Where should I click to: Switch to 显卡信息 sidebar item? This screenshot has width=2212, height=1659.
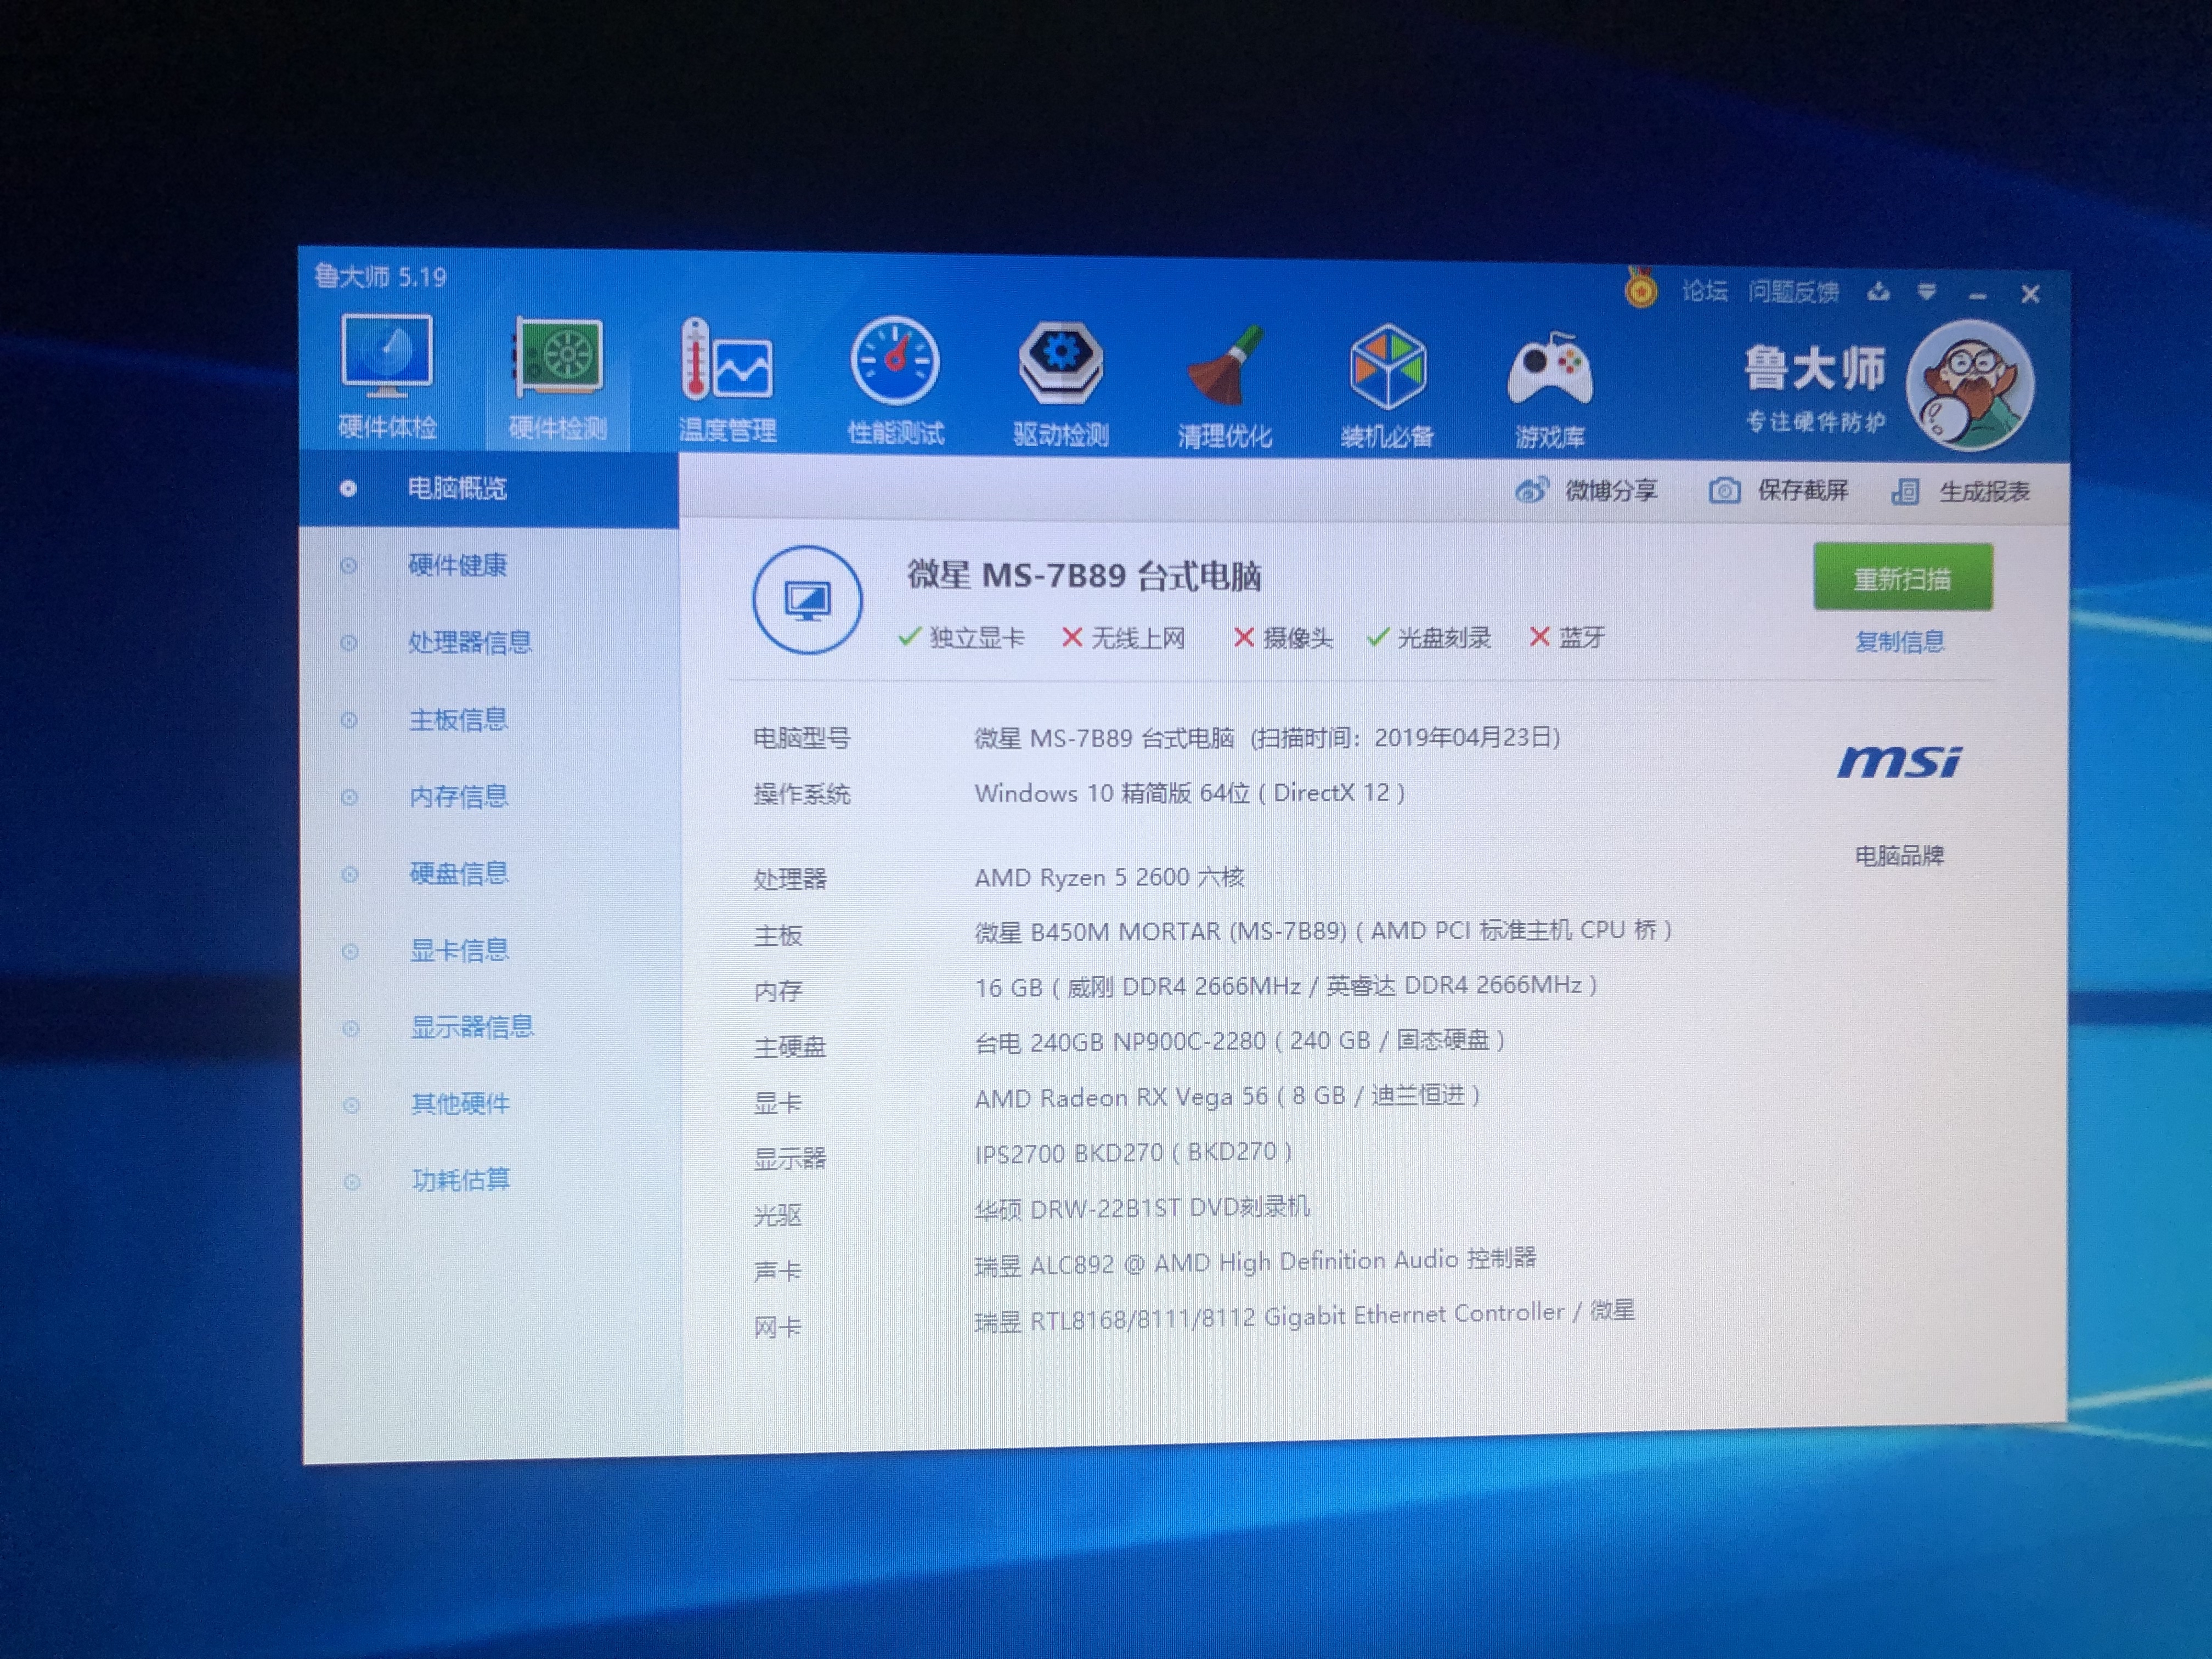coord(459,950)
